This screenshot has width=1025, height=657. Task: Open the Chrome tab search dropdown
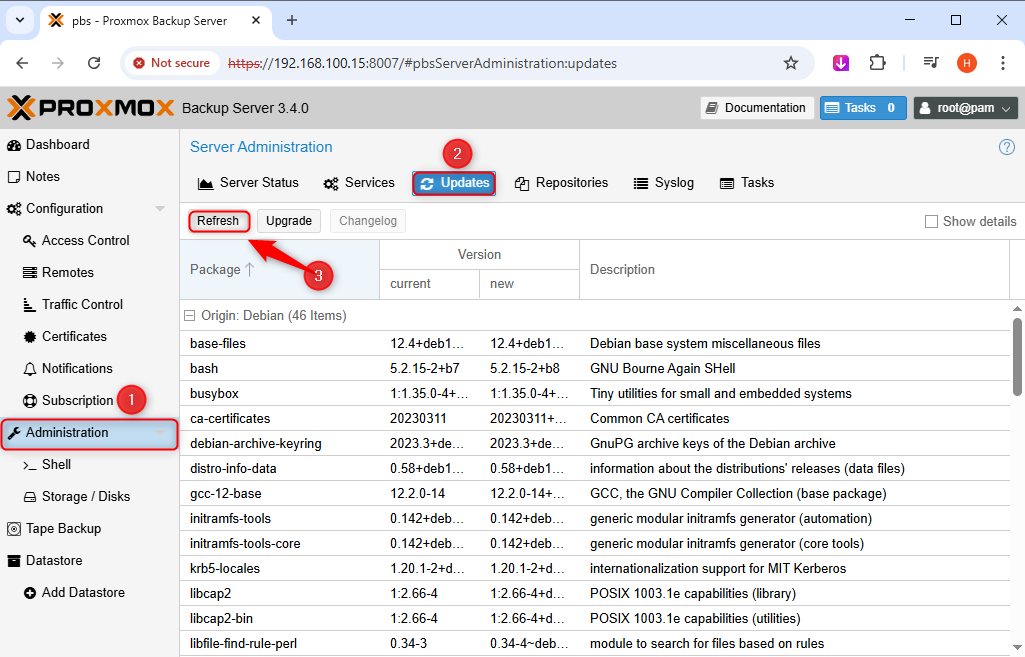[20, 20]
